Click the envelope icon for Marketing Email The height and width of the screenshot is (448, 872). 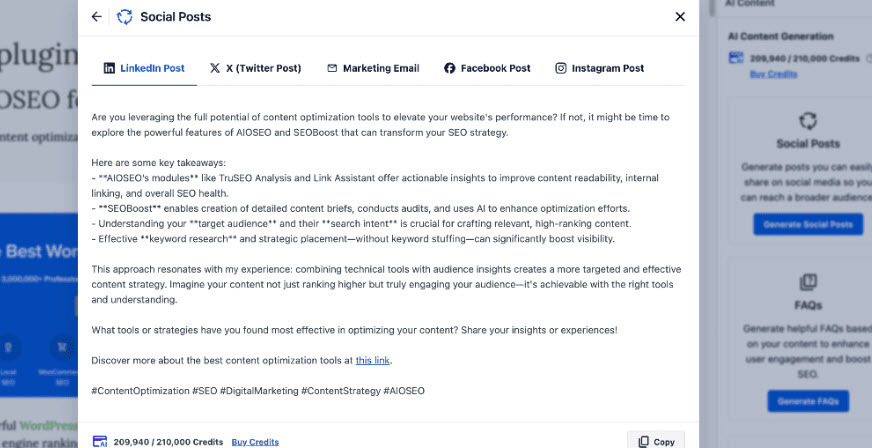pyautogui.click(x=332, y=68)
